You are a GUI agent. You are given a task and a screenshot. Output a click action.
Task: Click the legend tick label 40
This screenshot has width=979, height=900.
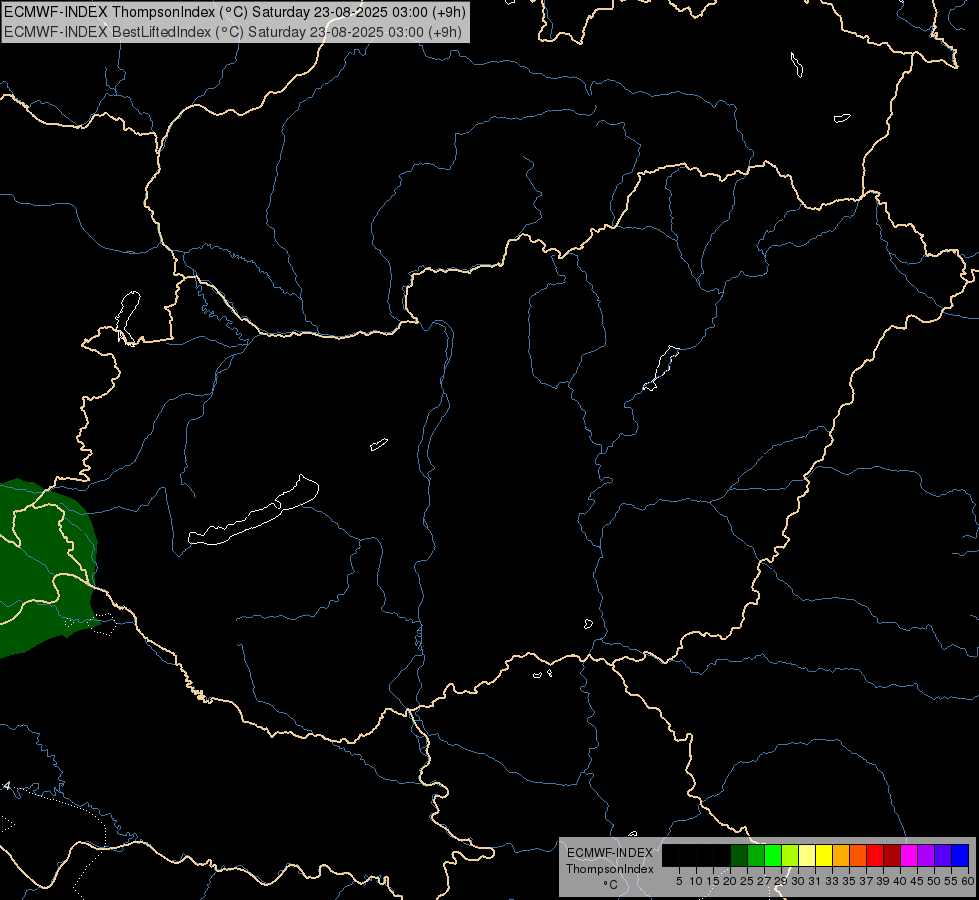tap(900, 881)
